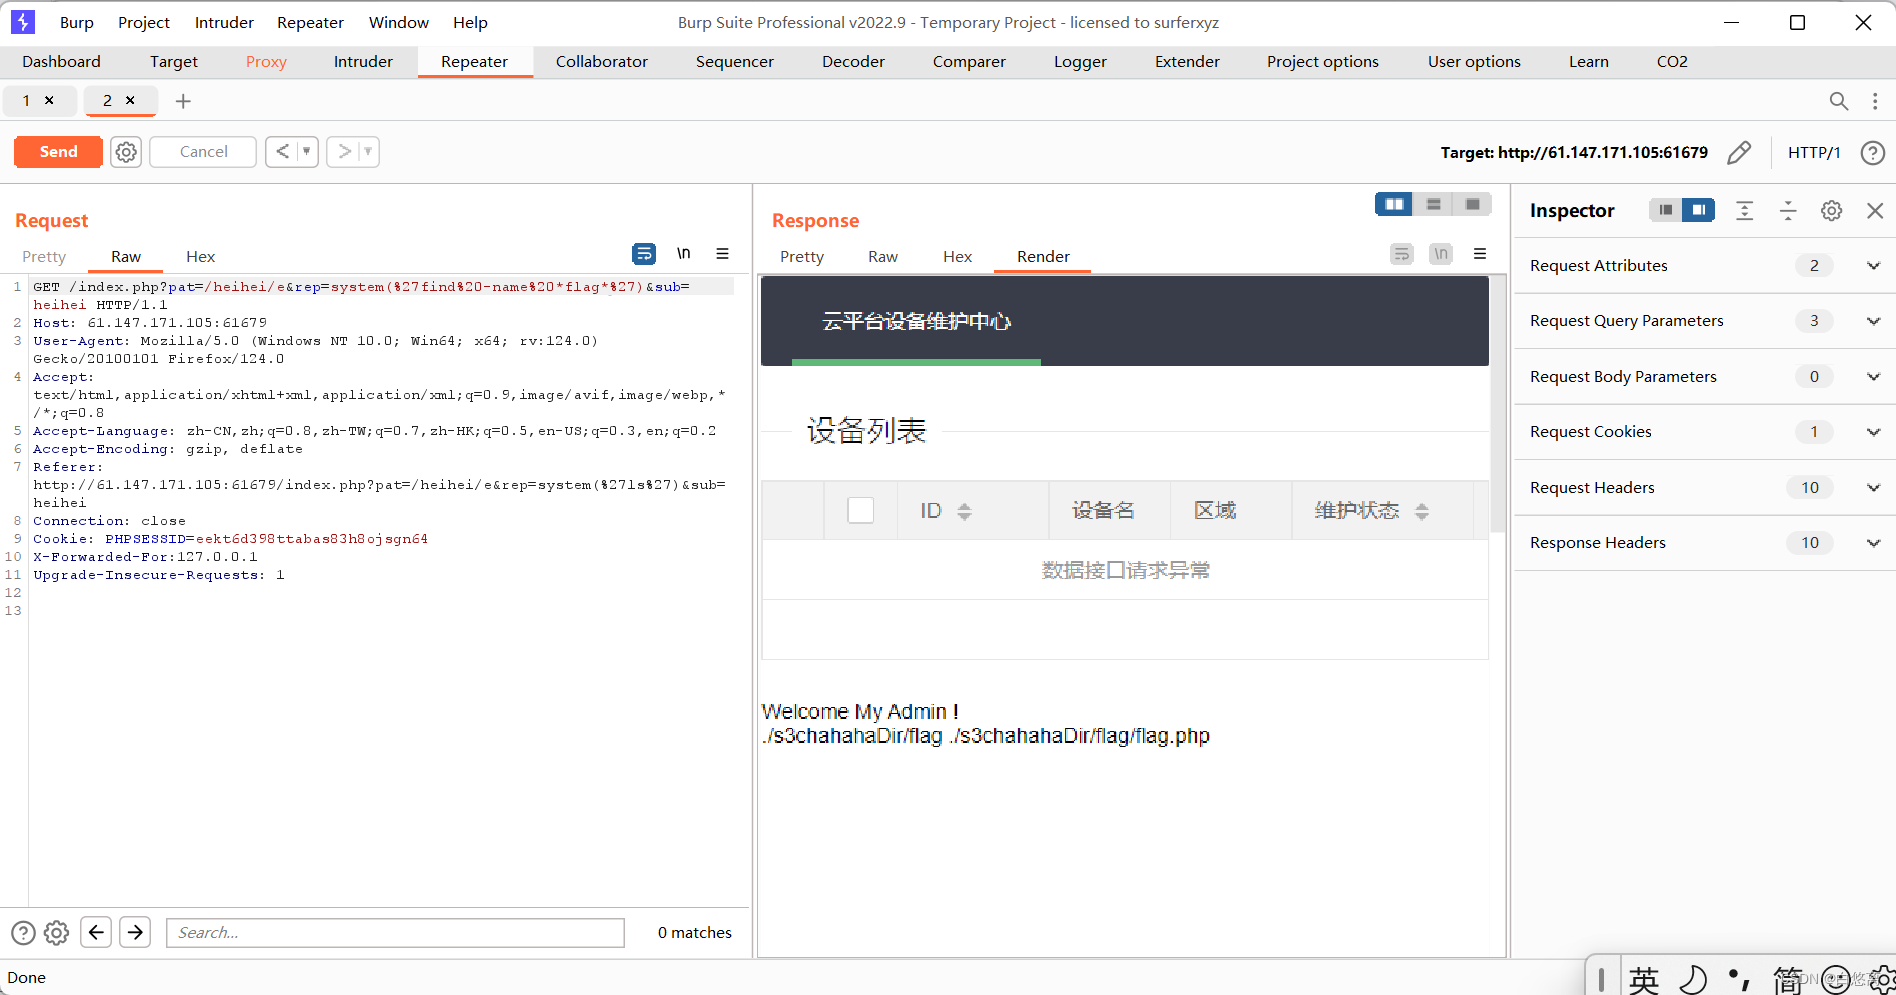Add a new Repeater tab with plus
Screen dimensions: 1896x995
[x=183, y=101]
